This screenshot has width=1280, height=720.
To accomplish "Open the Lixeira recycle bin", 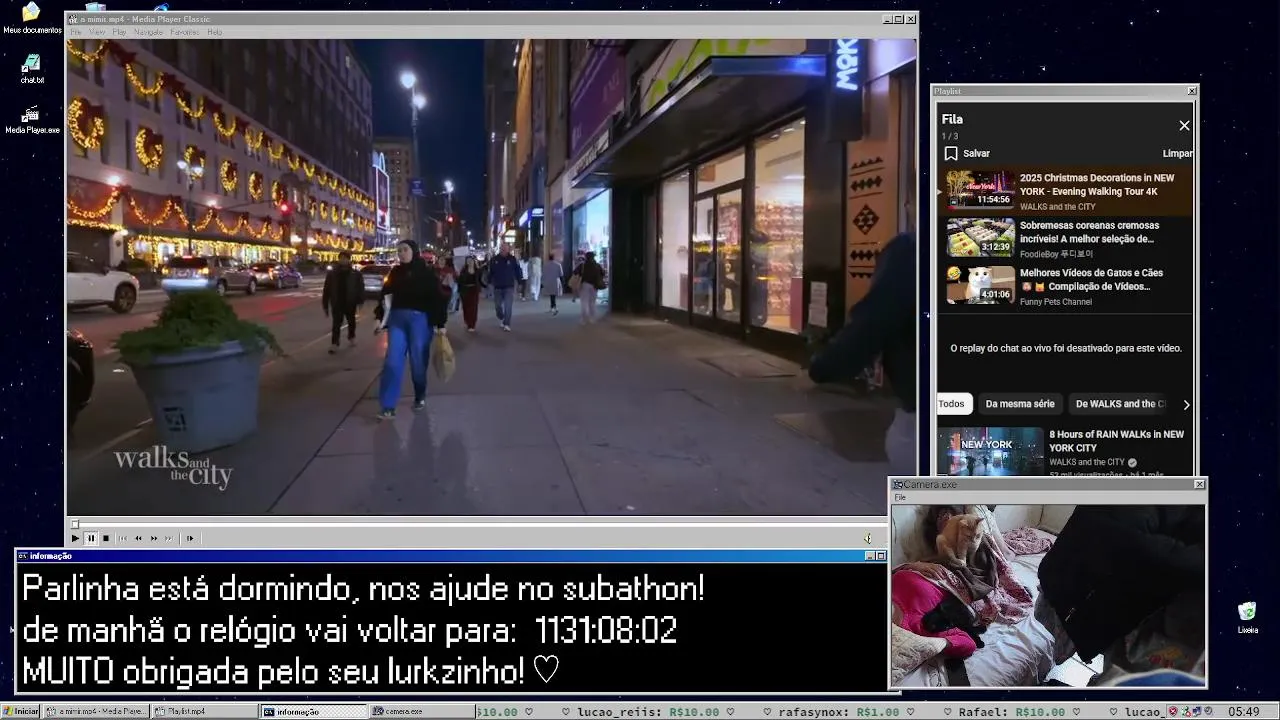I will click(x=1247, y=617).
